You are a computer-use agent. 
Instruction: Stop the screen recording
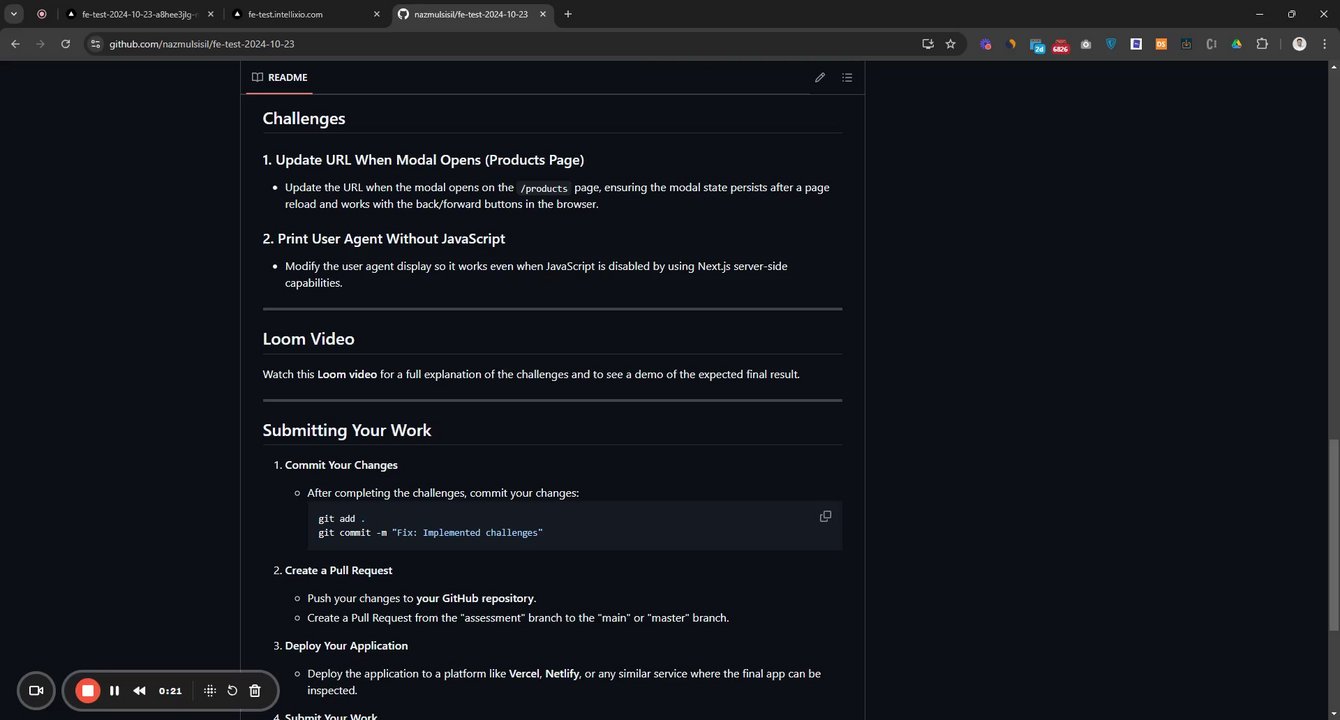tap(88, 690)
